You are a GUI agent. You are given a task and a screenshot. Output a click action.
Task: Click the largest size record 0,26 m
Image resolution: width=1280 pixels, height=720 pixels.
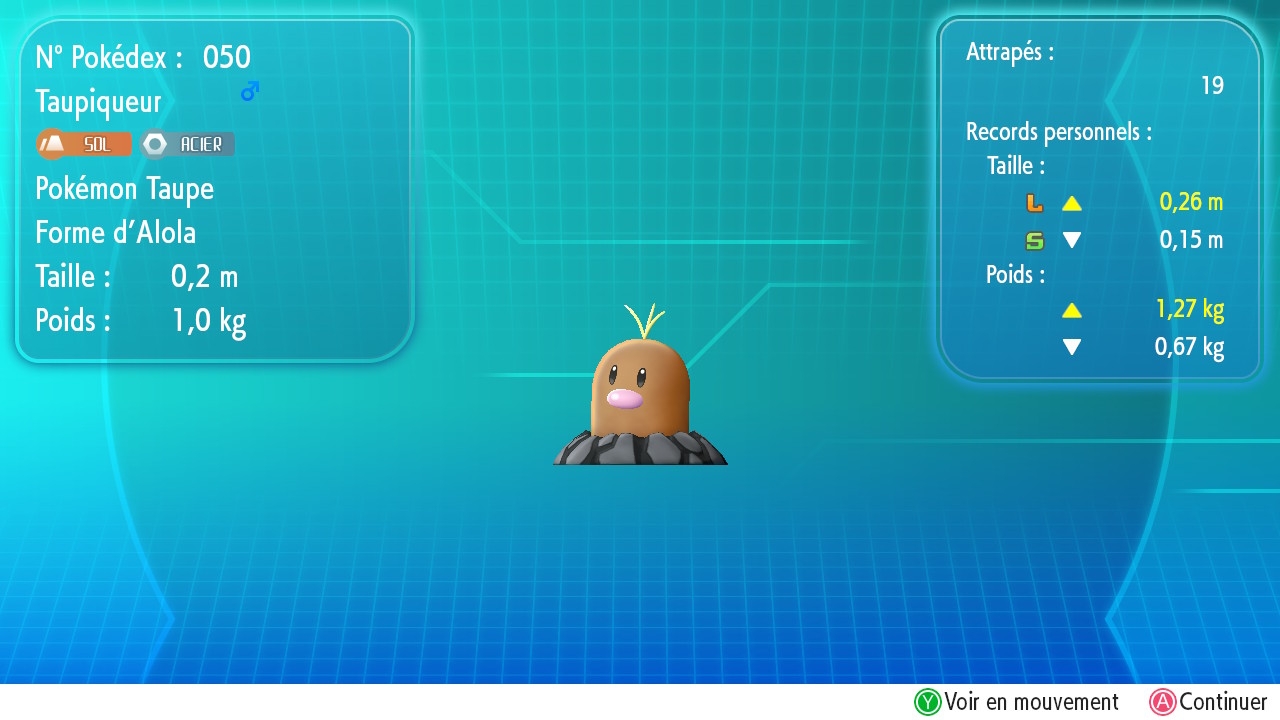pos(1191,202)
